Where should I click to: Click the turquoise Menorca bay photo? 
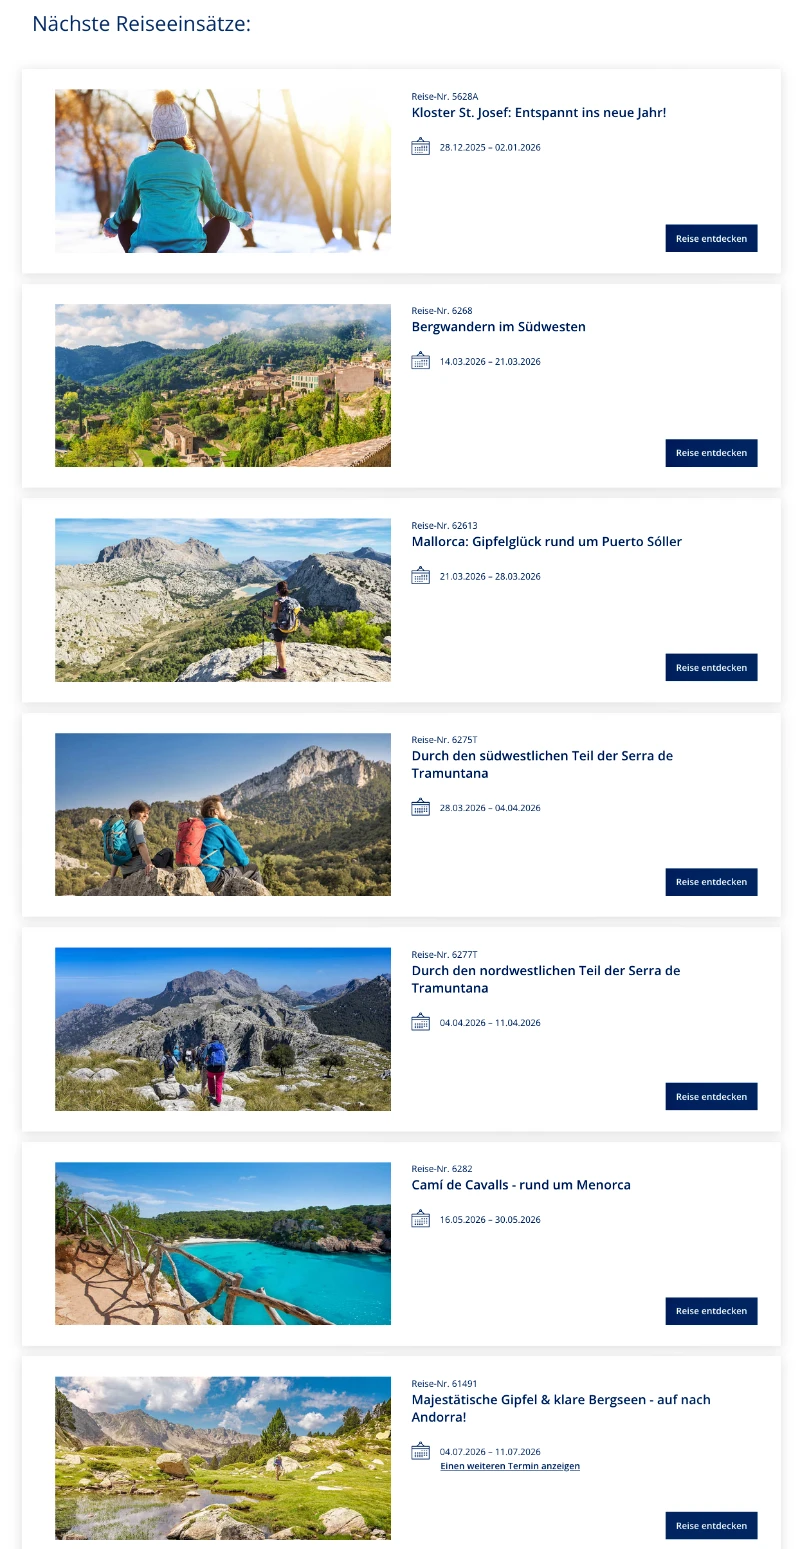pyautogui.click(x=223, y=1243)
